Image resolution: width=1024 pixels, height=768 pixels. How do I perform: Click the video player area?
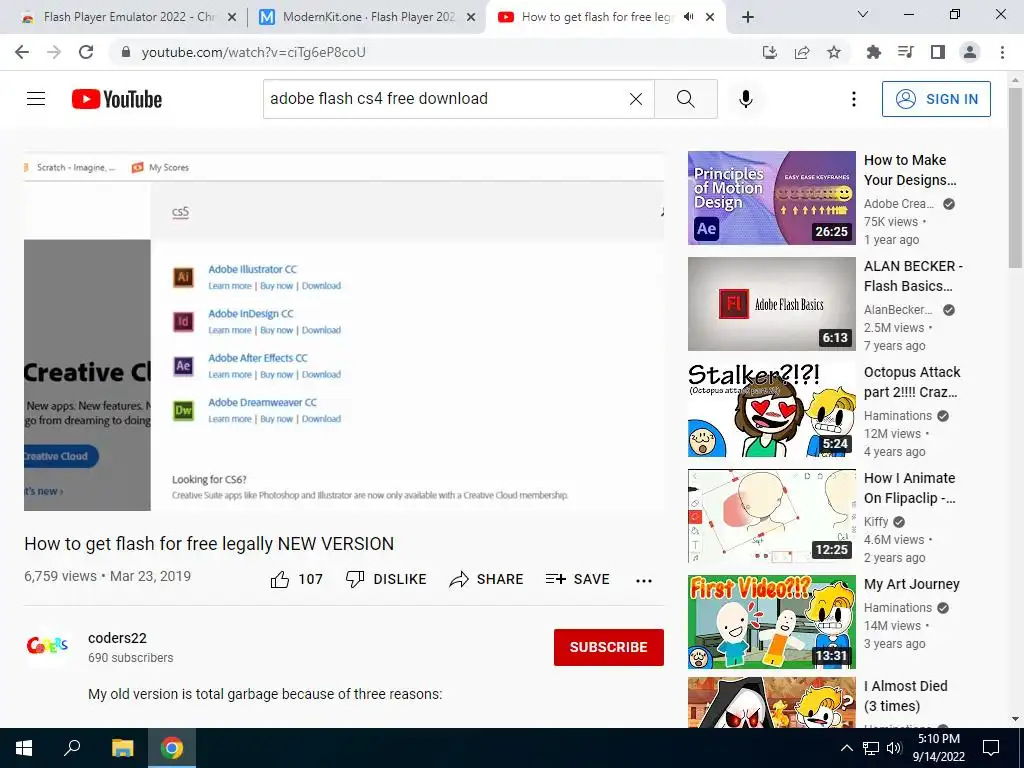point(344,332)
